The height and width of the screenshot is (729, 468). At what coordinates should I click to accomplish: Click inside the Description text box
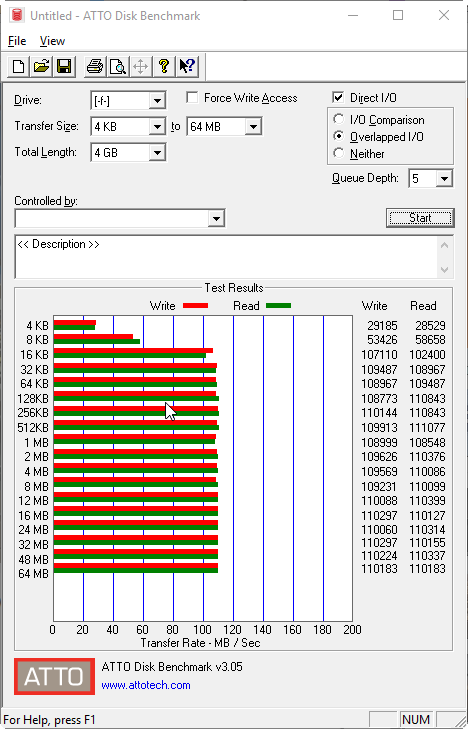tap(227, 257)
